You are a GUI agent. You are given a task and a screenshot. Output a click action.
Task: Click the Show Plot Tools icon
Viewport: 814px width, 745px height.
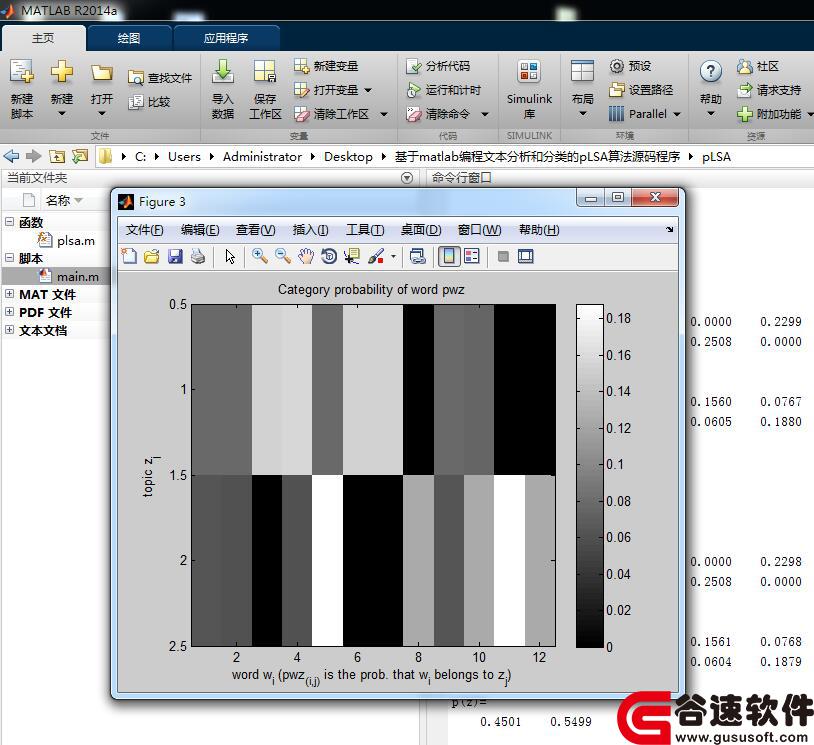click(x=525, y=256)
